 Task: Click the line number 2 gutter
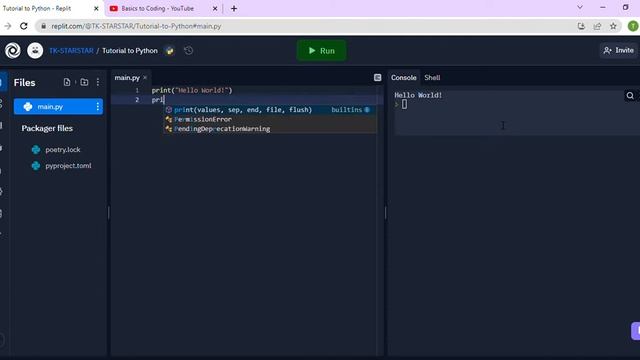(137, 100)
